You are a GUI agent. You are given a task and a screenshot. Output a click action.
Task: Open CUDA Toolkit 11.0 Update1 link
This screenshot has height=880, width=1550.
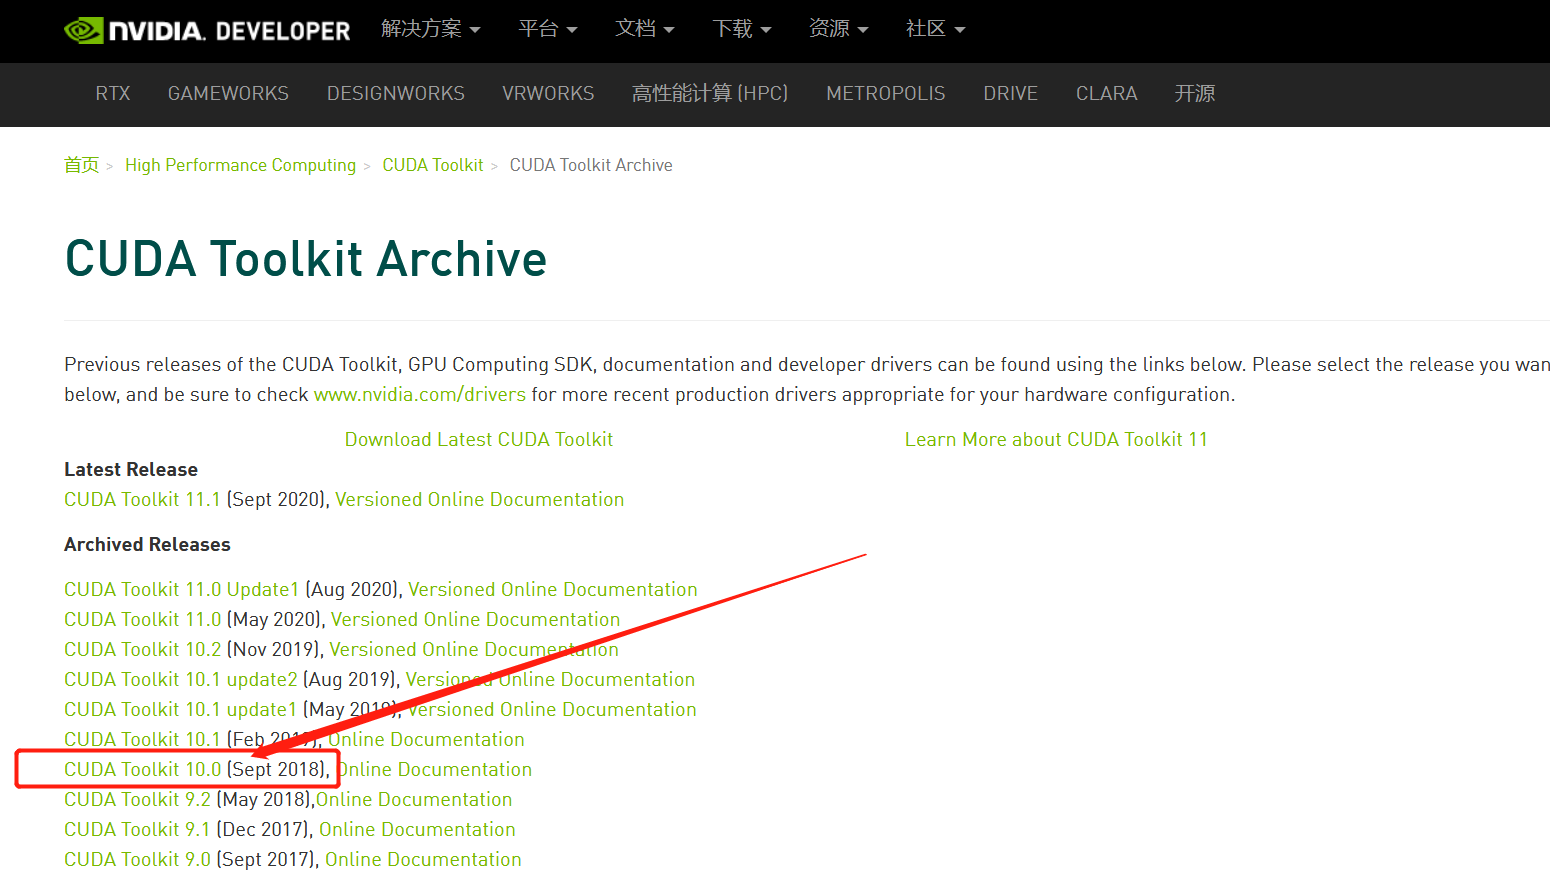pos(182,589)
